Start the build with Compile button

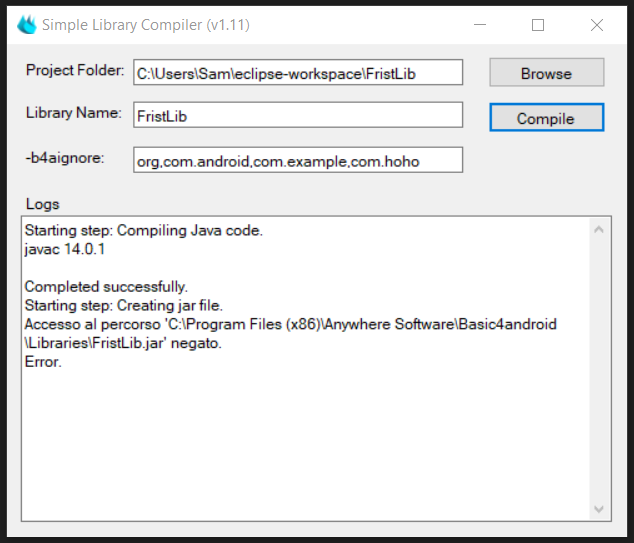546,118
